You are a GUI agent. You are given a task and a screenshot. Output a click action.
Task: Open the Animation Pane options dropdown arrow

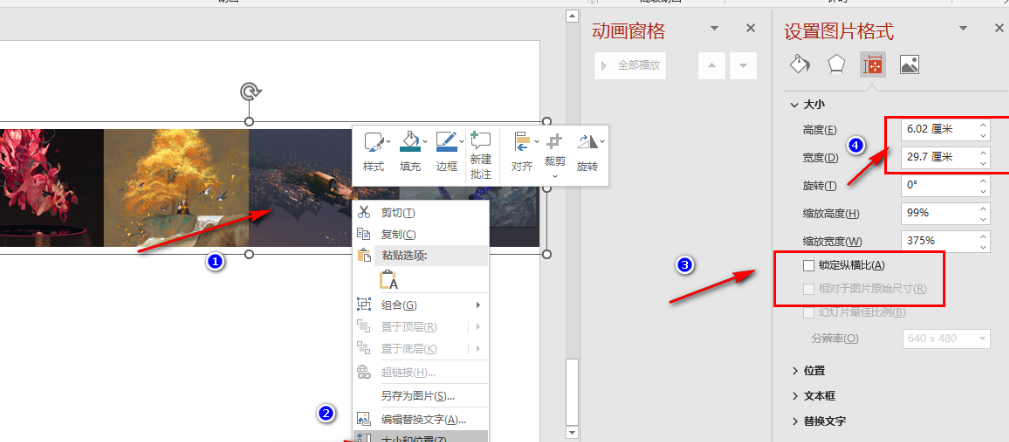pos(714,30)
